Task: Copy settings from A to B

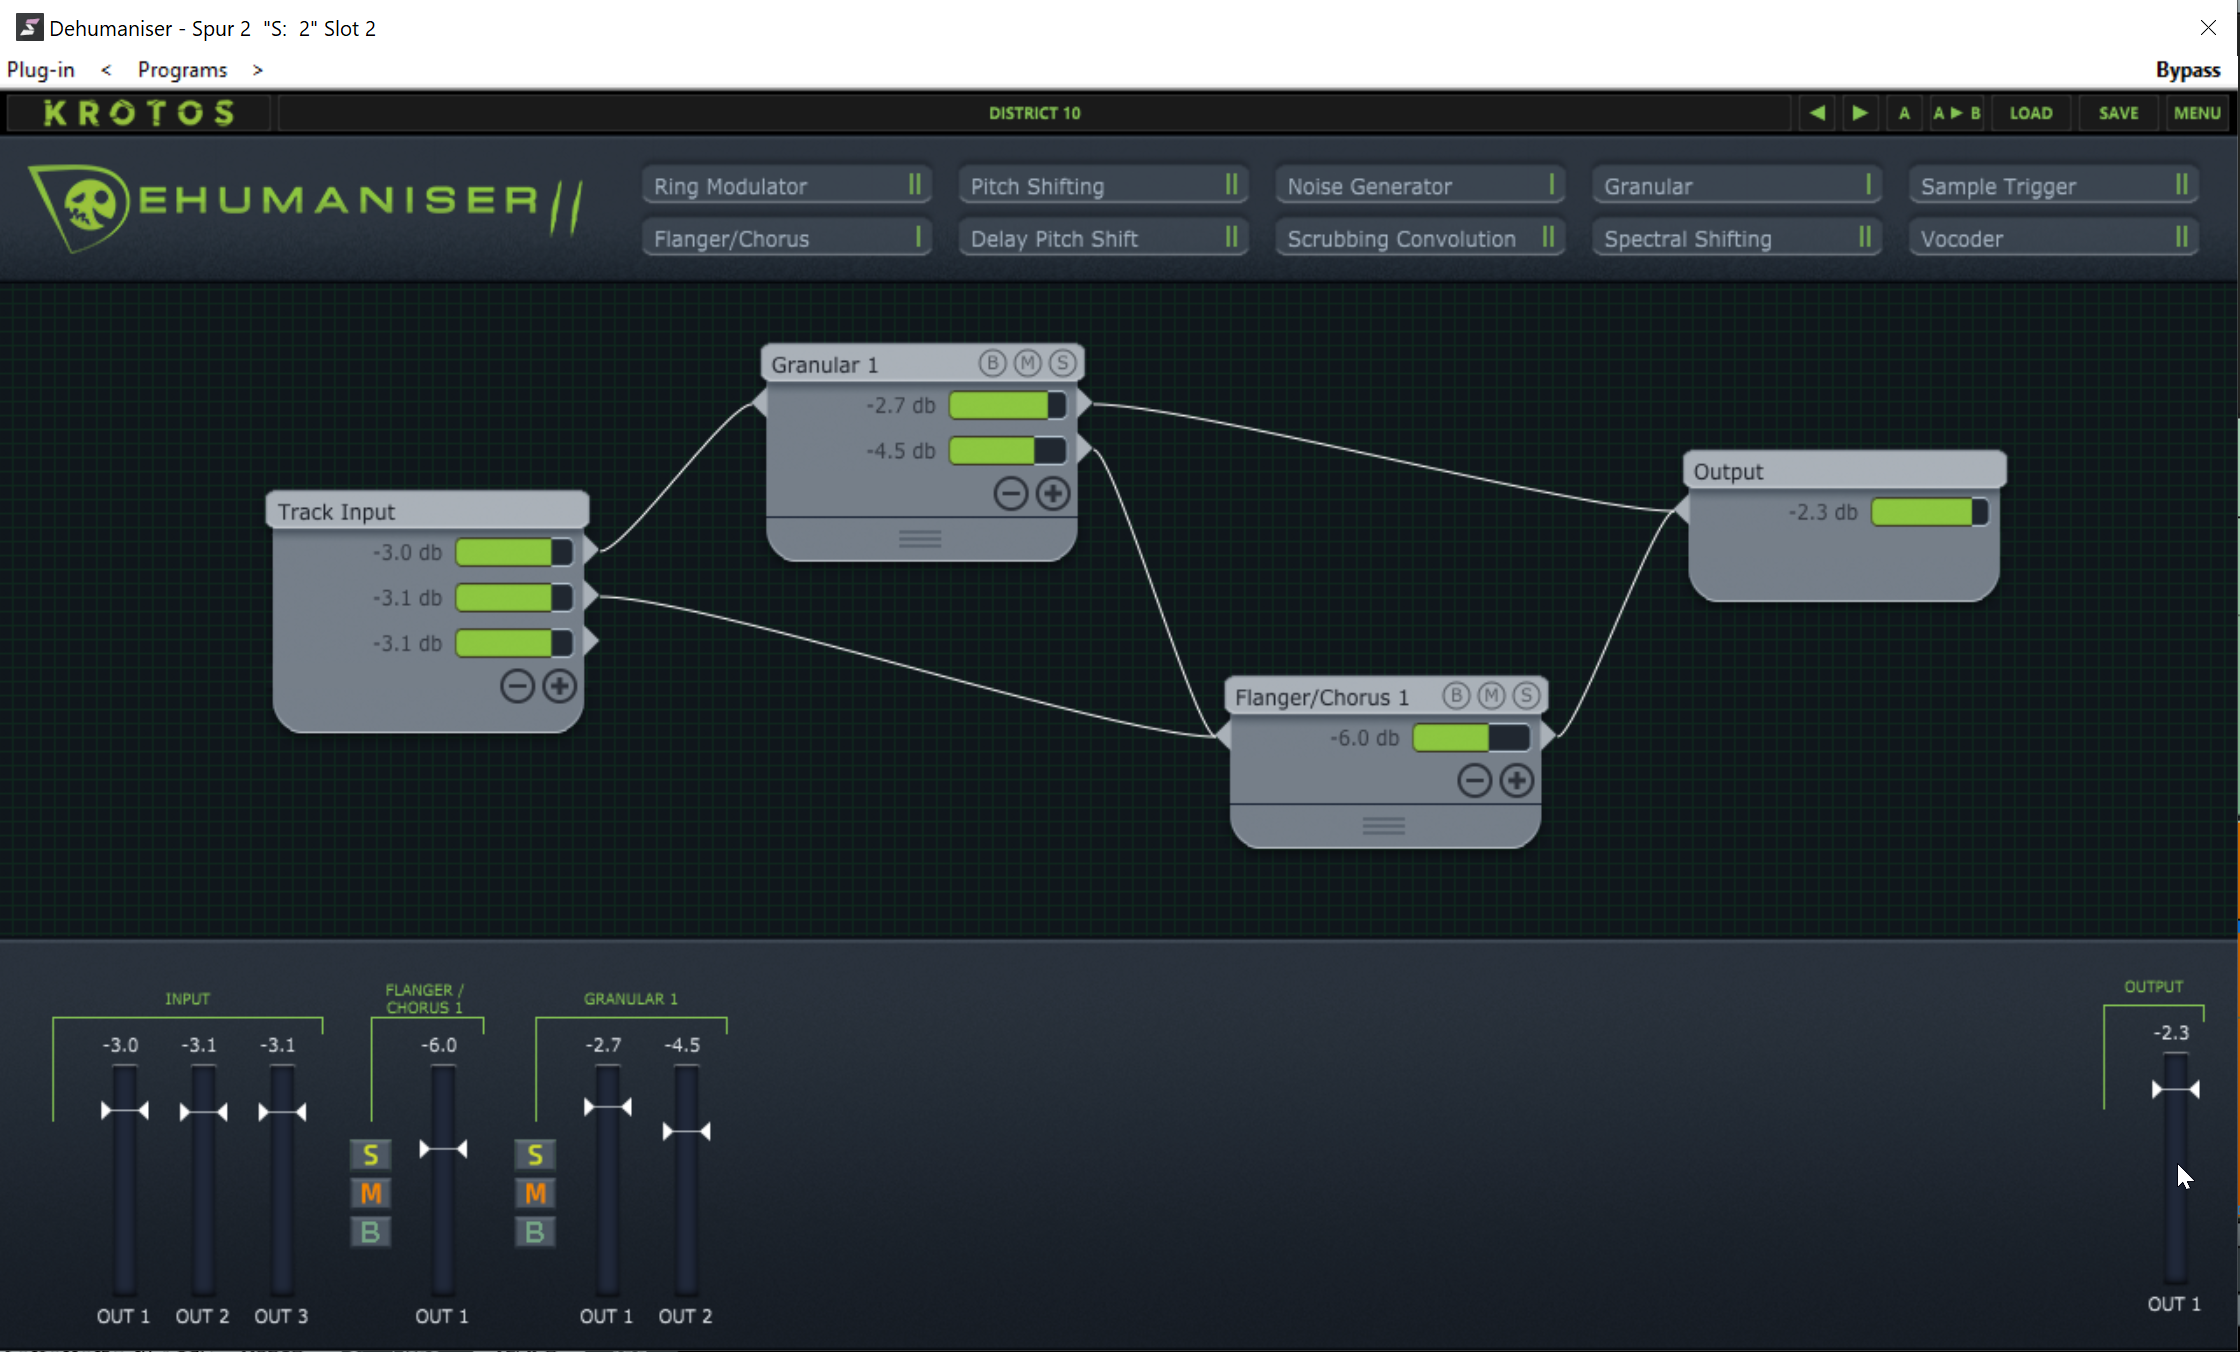Action: click(x=1957, y=113)
